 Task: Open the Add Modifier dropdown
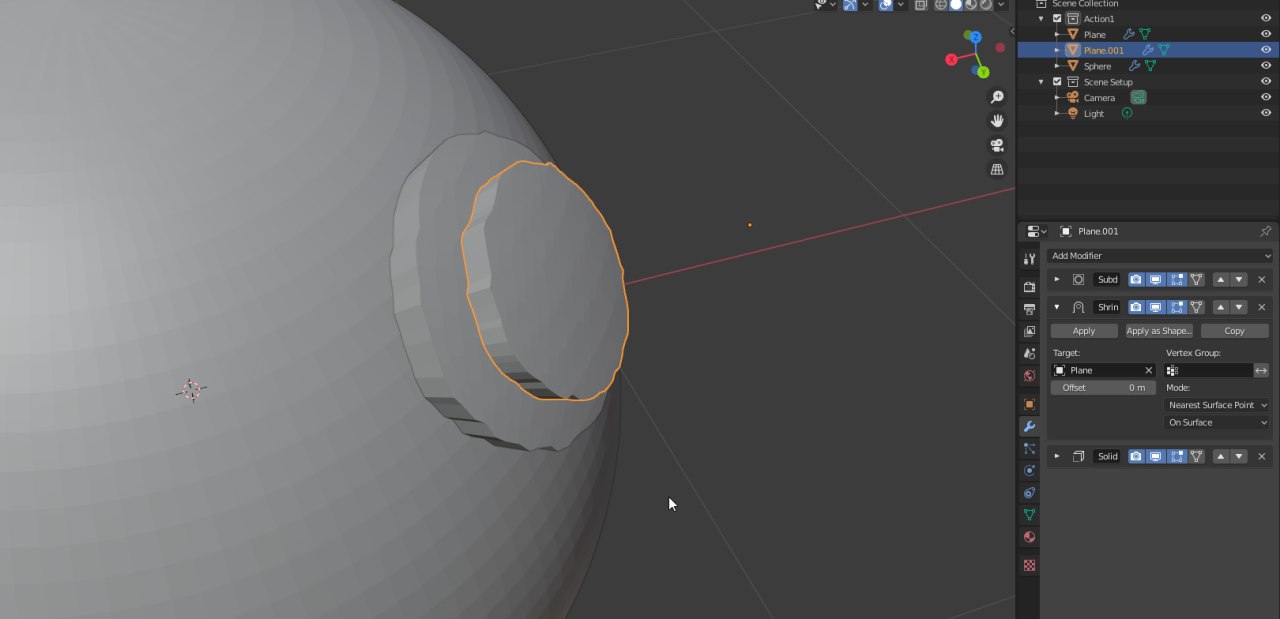[x=1160, y=256]
